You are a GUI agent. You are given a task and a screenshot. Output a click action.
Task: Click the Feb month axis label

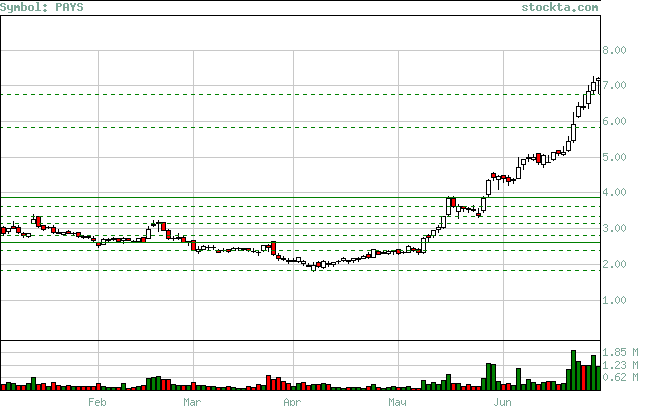click(97, 401)
